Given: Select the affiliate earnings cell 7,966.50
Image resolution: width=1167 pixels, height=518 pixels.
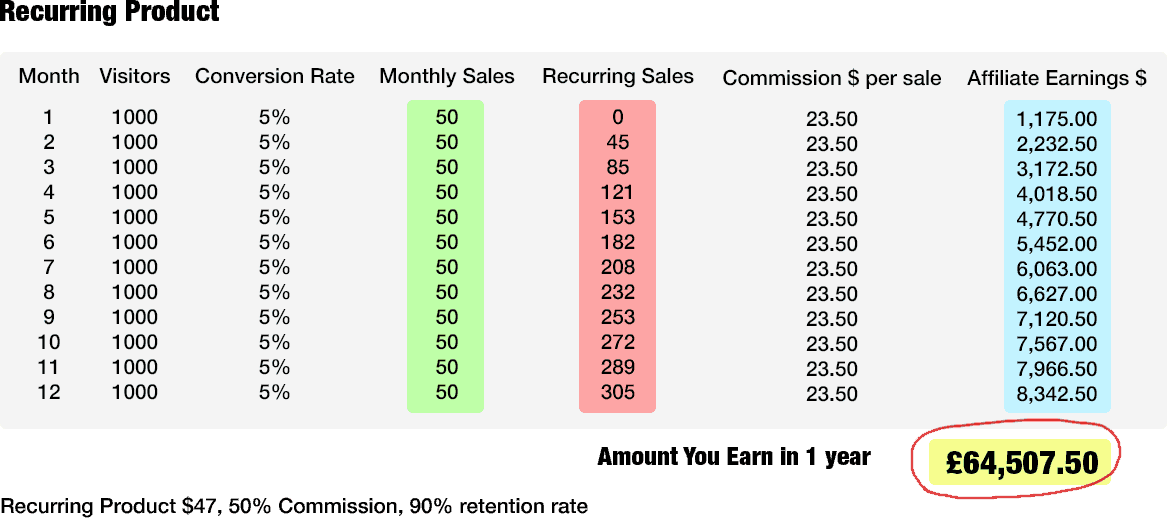Looking at the screenshot, I should click(x=1057, y=369).
